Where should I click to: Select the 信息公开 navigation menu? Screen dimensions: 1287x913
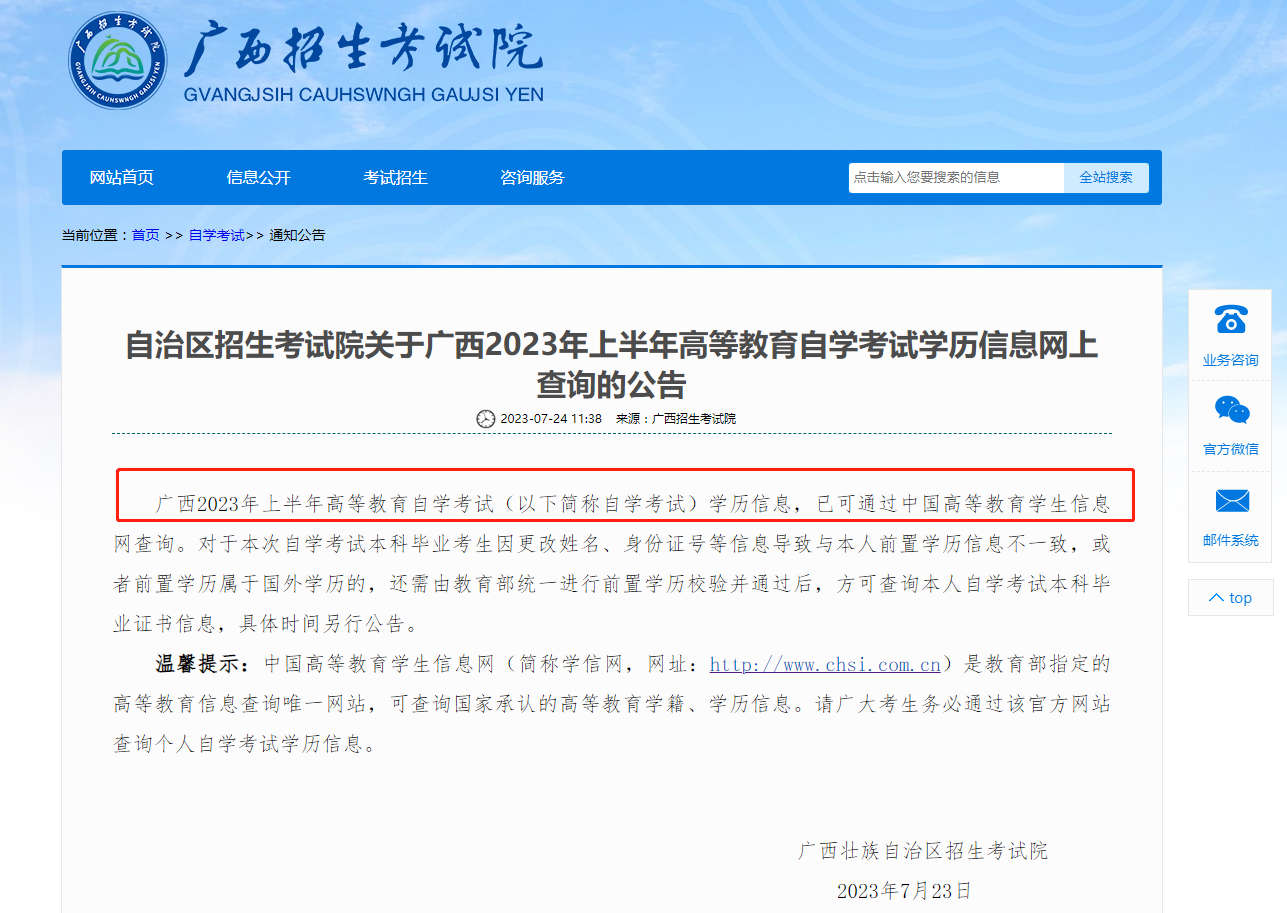(x=259, y=177)
